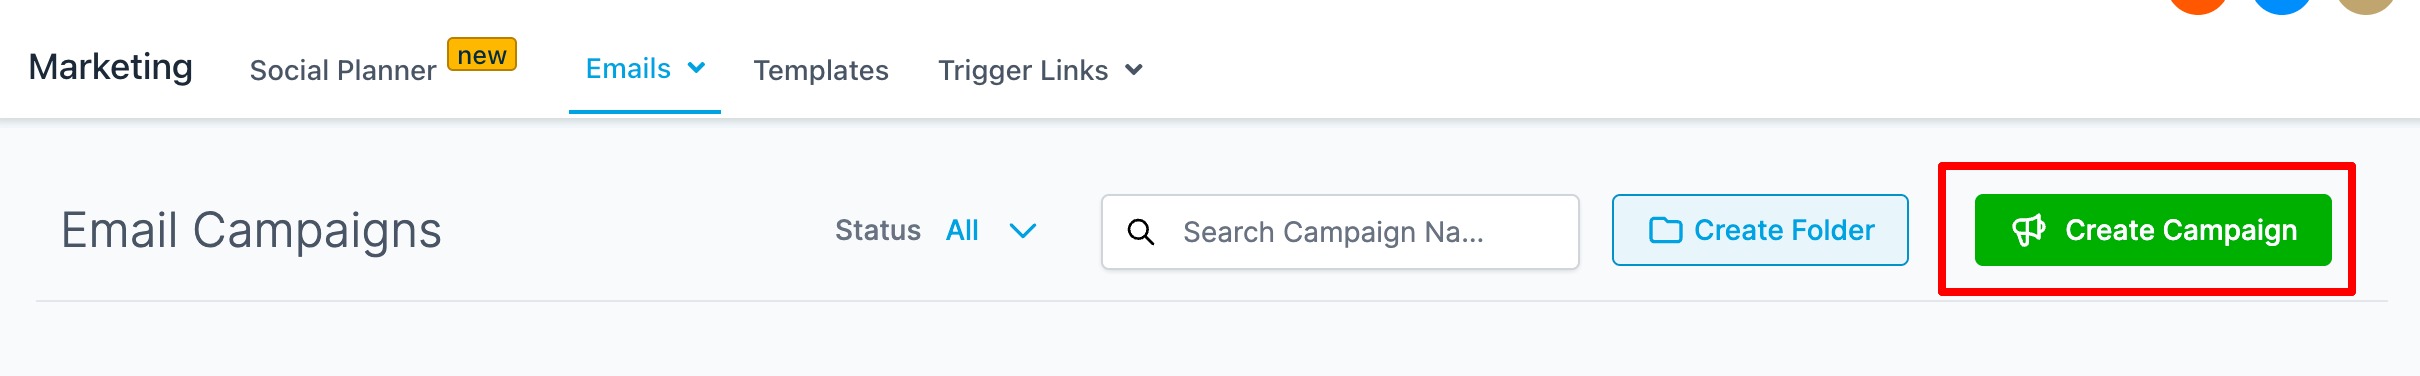
Task: Click the orange circle icon at top right
Action: (2198, 5)
